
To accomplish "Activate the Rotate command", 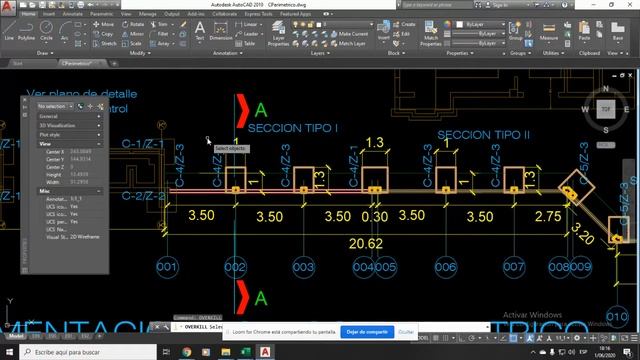I will 133,24.
